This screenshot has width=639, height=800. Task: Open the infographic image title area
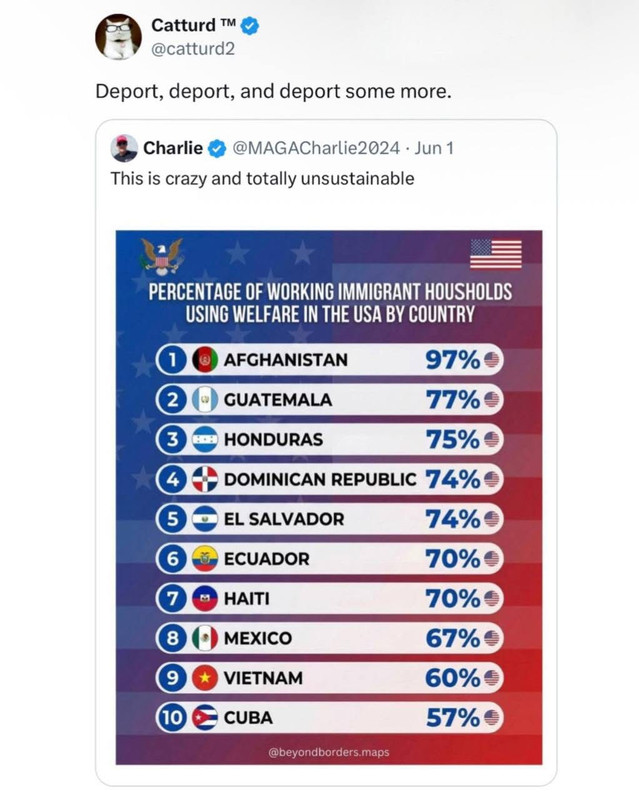pyautogui.click(x=330, y=303)
